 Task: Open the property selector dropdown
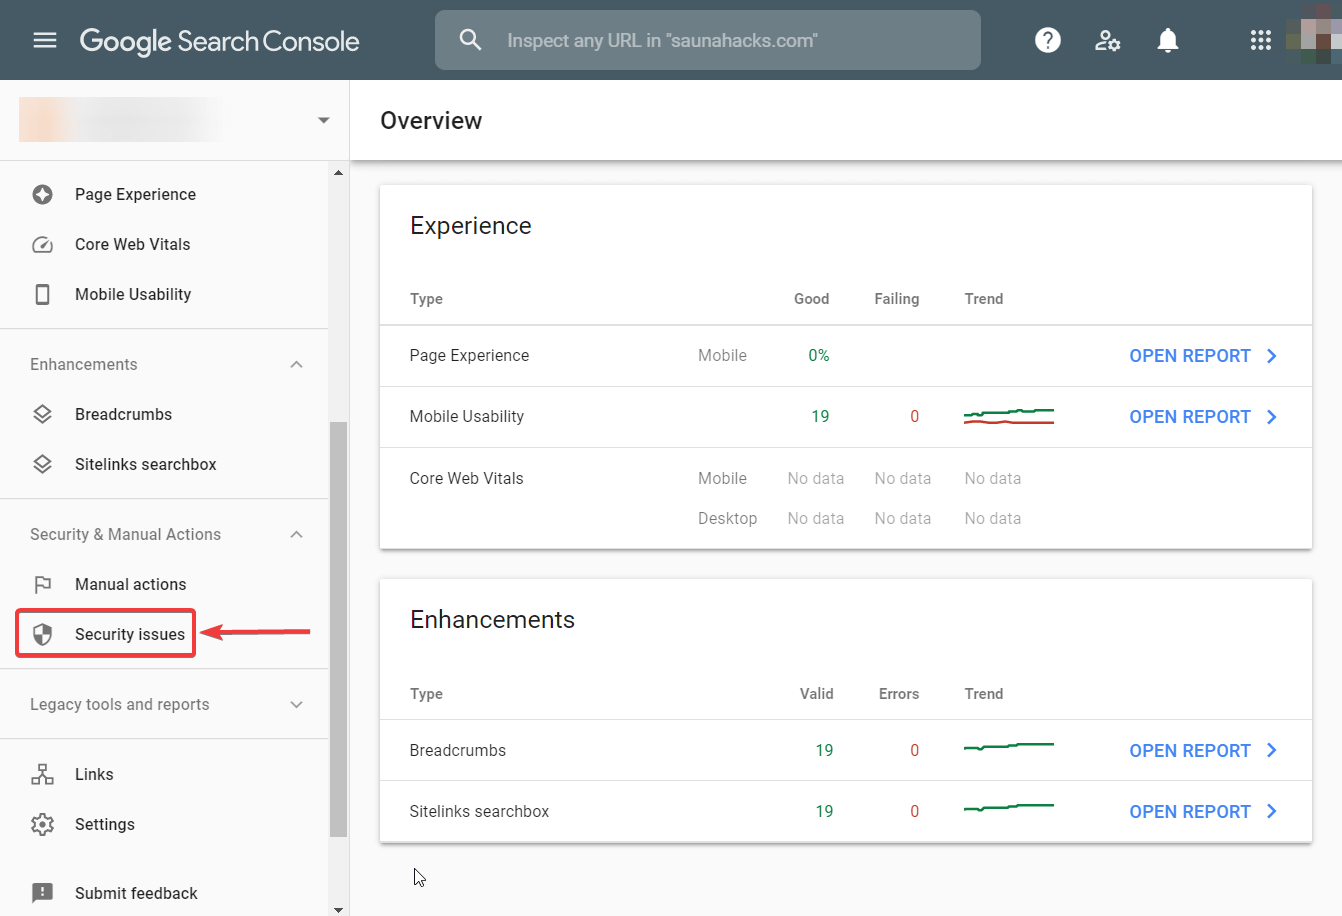(322, 119)
